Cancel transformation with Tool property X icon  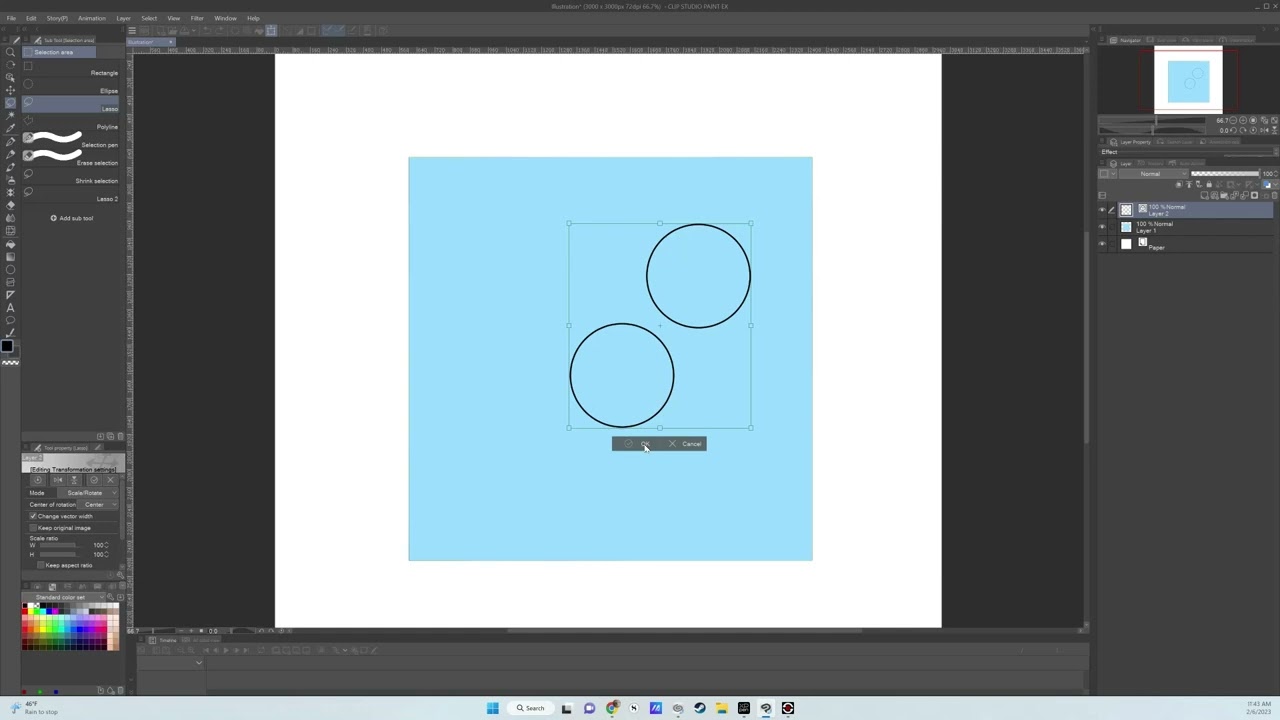(110, 480)
